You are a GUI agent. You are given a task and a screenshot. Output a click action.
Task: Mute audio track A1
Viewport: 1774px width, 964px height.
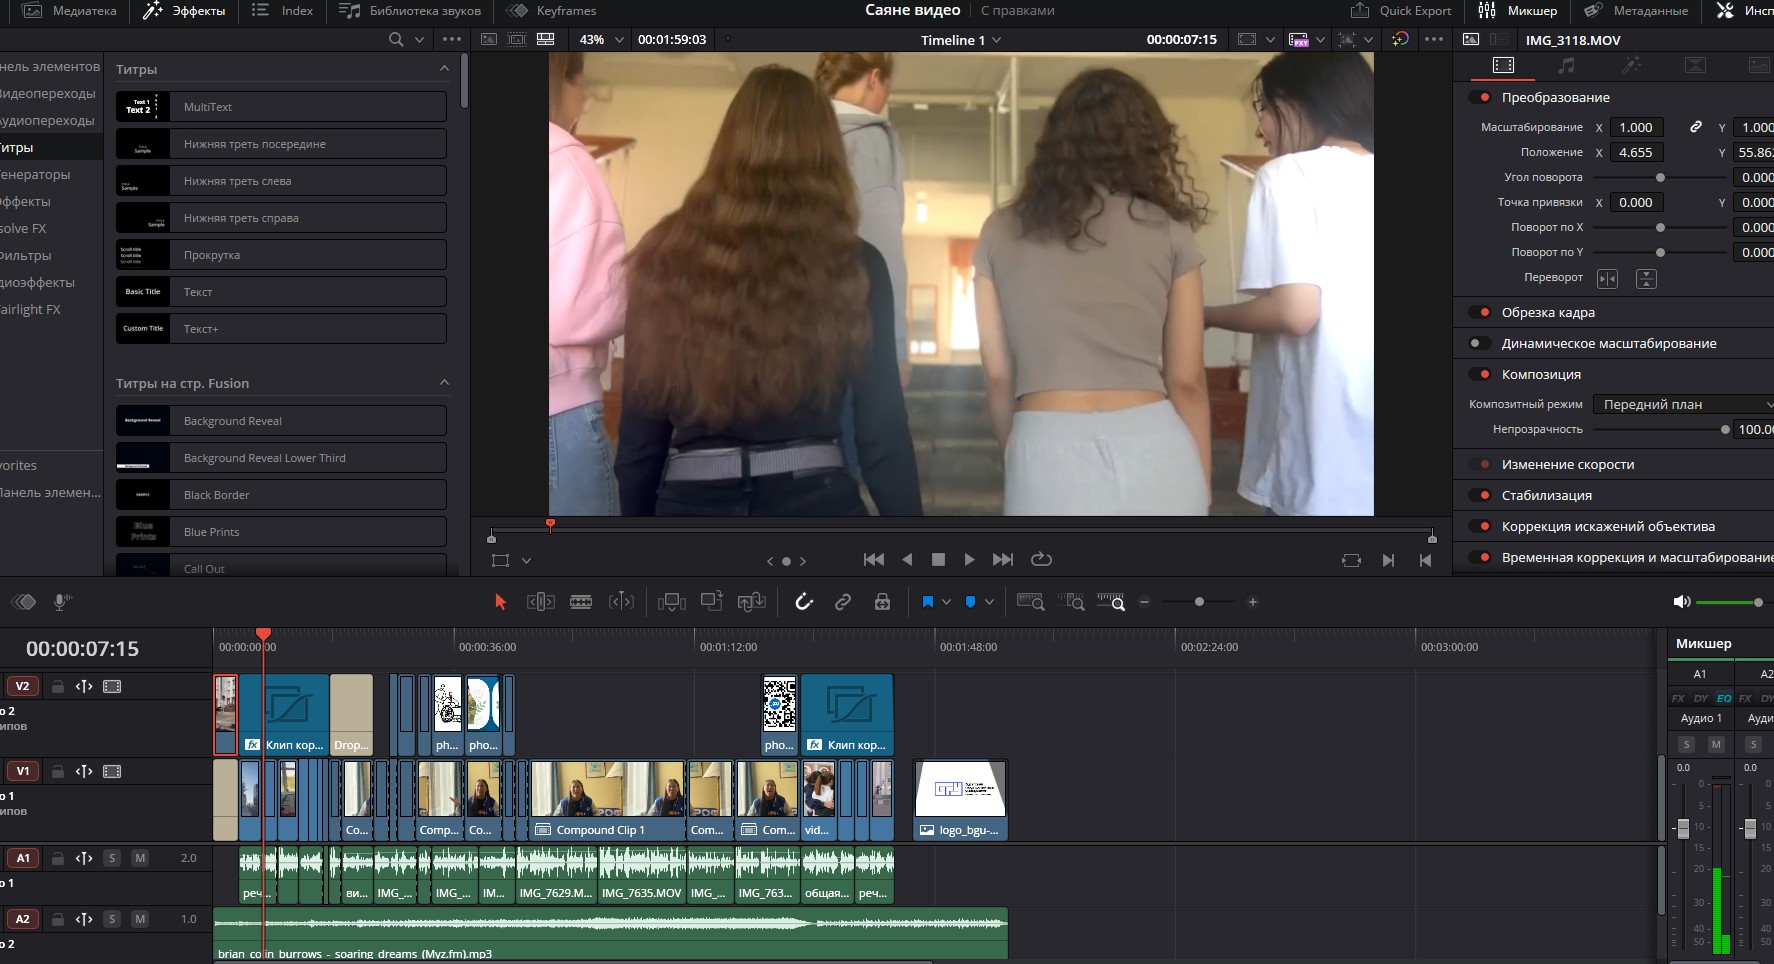(x=140, y=858)
